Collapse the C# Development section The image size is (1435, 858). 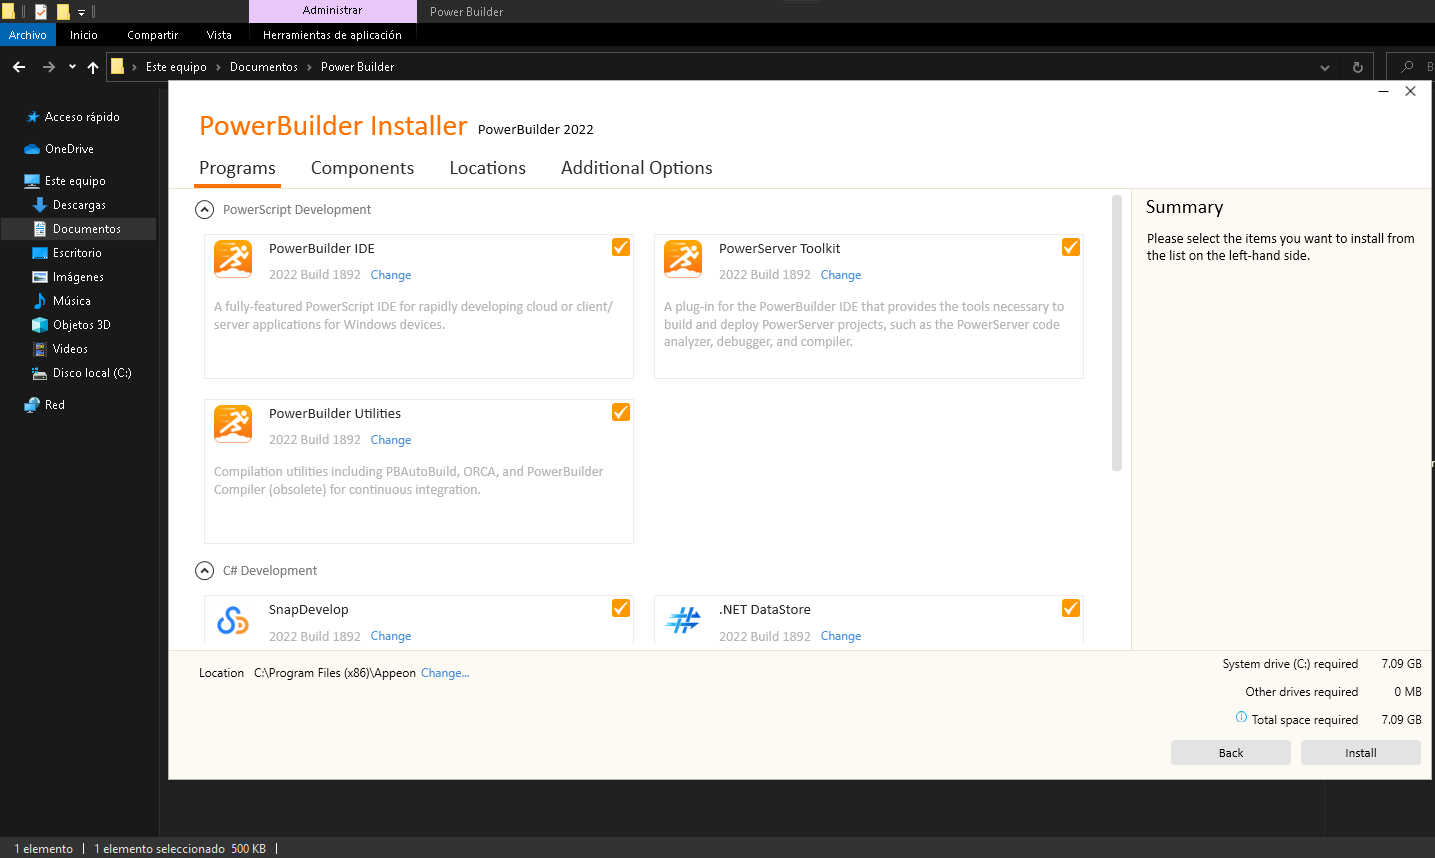(x=205, y=571)
